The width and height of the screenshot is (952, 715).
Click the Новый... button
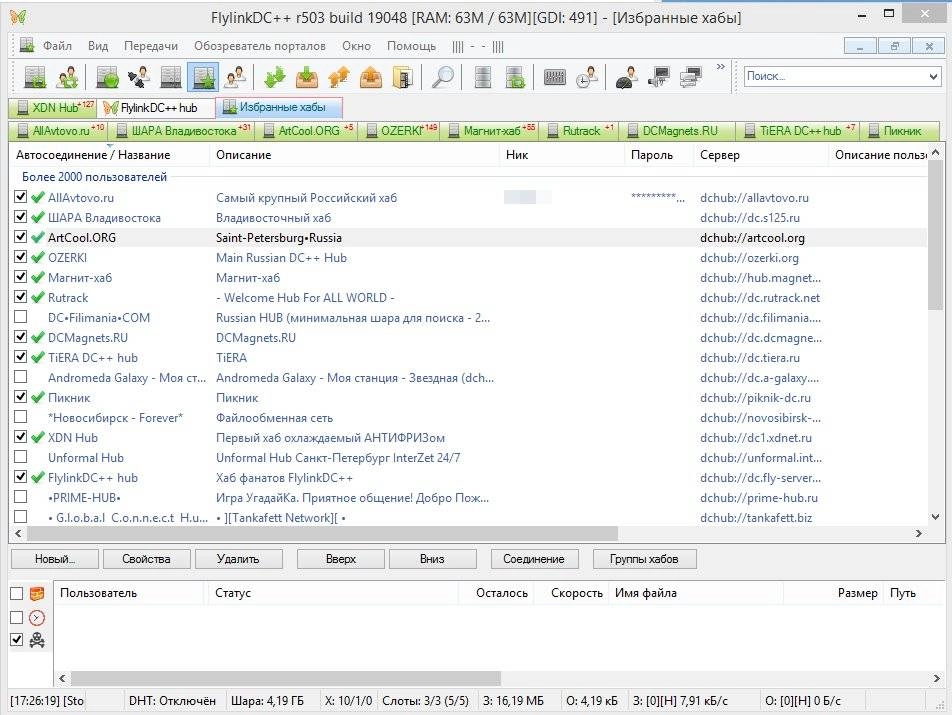pyautogui.click(x=55, y=559)
